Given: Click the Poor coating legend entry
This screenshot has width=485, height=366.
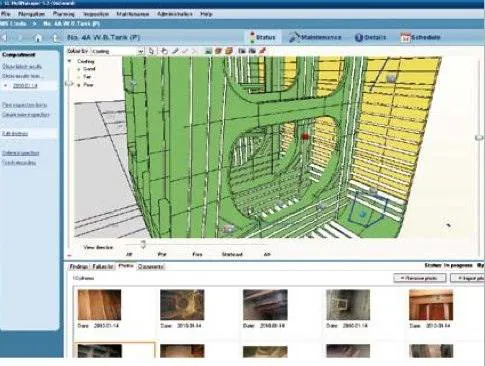Looking at the screenshot, I should click(x=88, y=85).
